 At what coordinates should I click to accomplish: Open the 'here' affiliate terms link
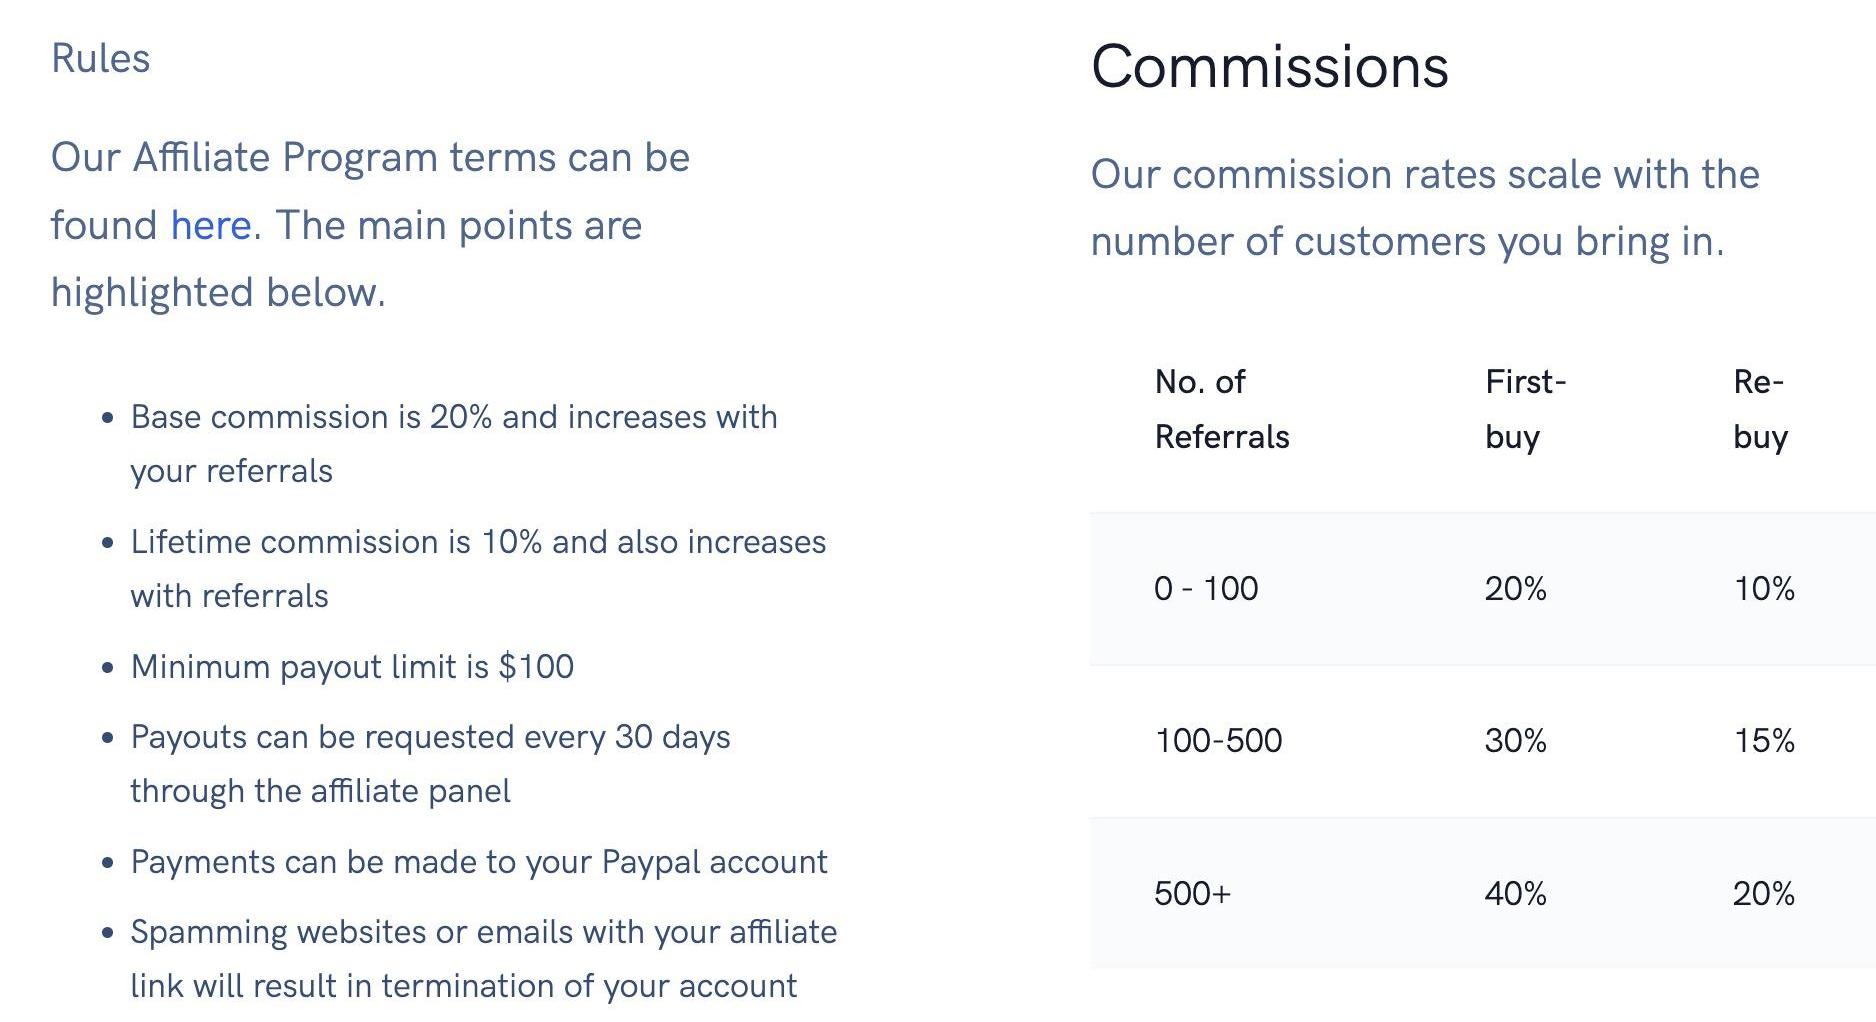point(210,226)
